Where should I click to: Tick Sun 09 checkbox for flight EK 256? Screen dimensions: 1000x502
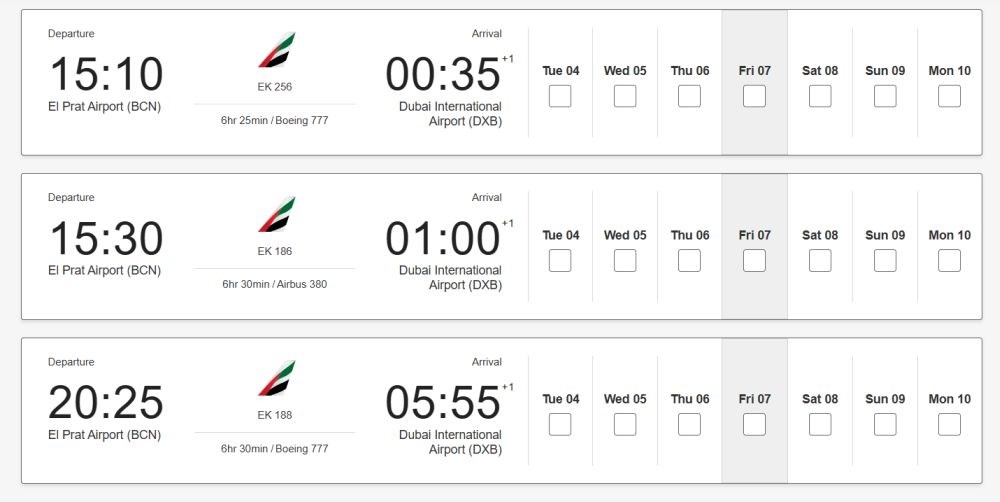[885, 96]
